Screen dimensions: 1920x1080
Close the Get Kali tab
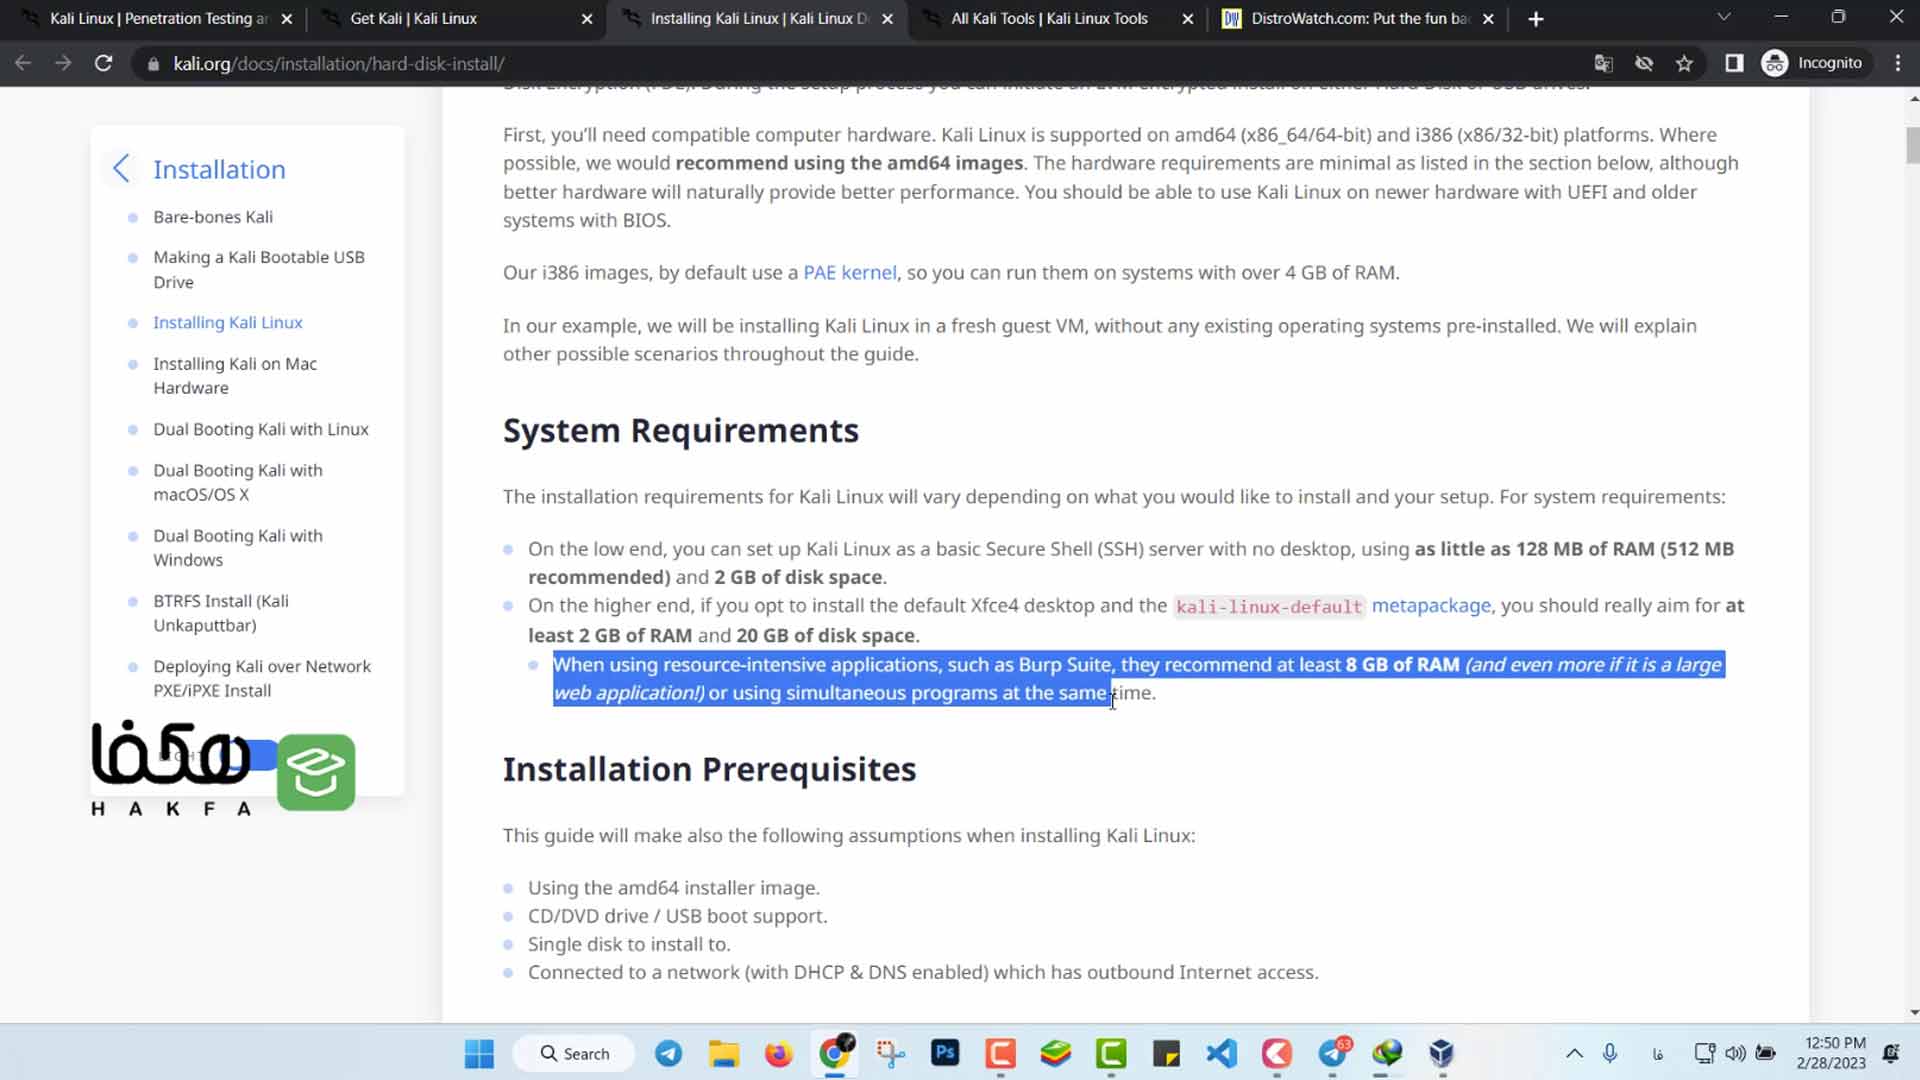click(x=587, y=19)
